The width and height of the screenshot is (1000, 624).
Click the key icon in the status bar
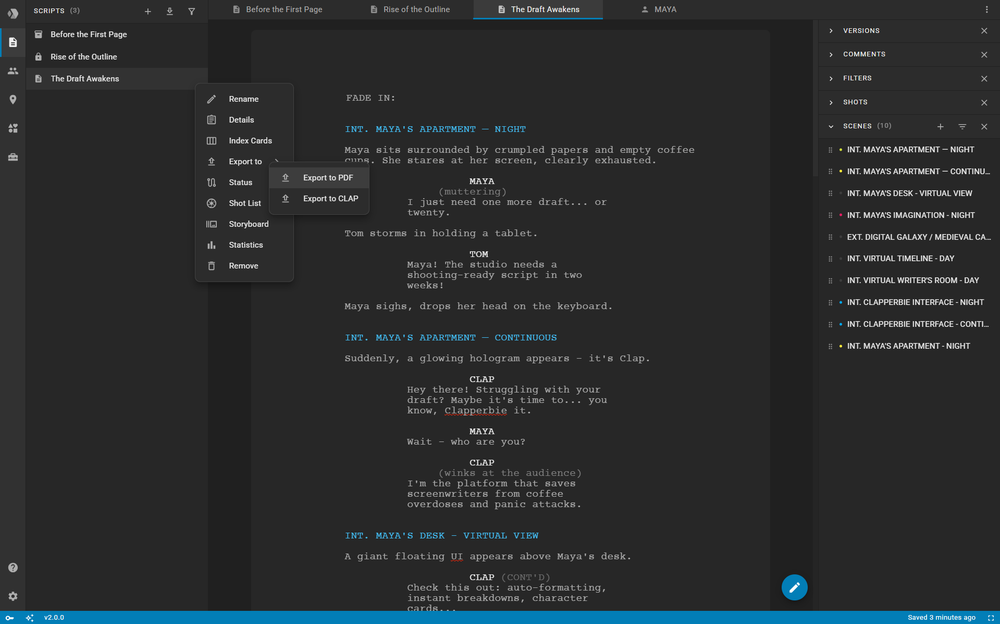(9, 617)
